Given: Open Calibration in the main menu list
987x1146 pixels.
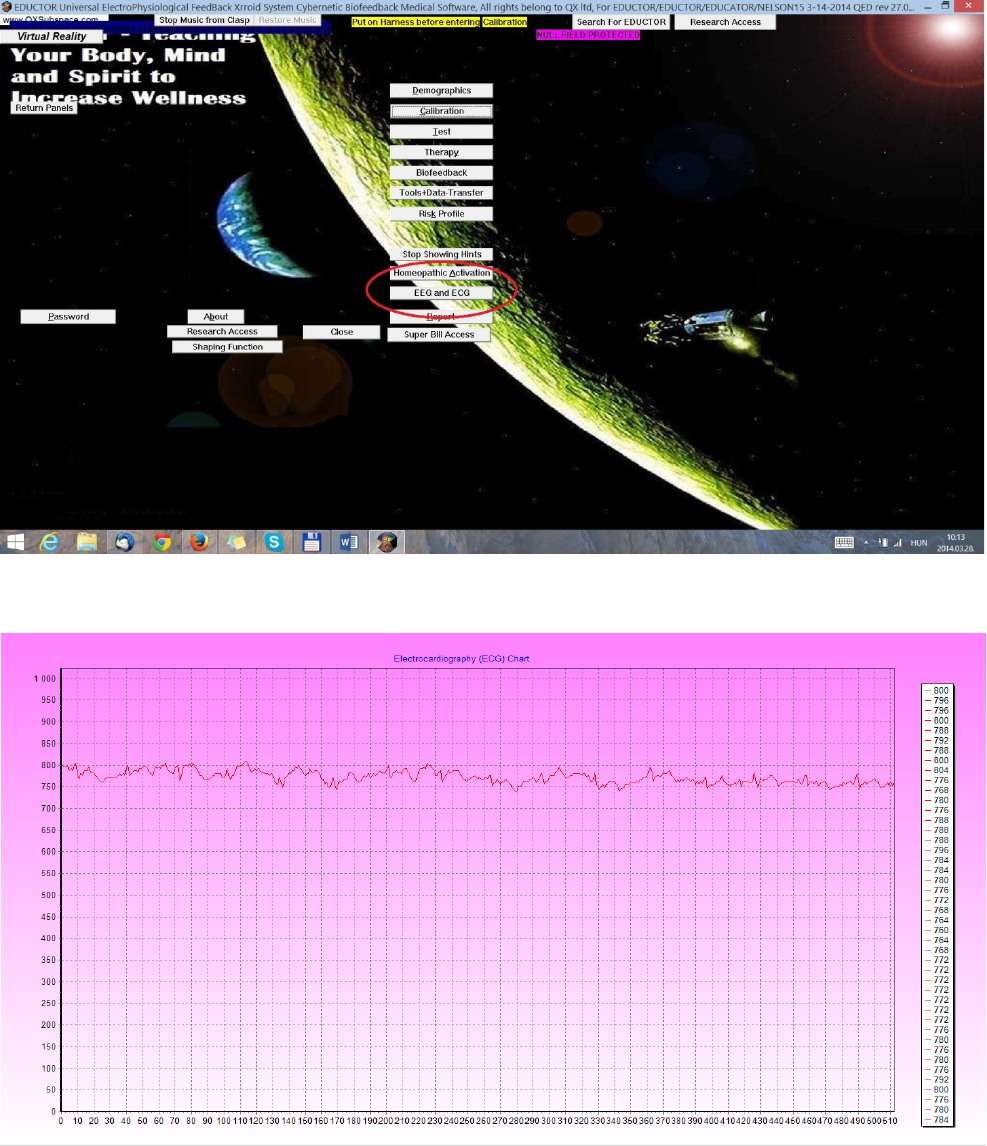Looking at the screenshot, I should tap(442, 111).
